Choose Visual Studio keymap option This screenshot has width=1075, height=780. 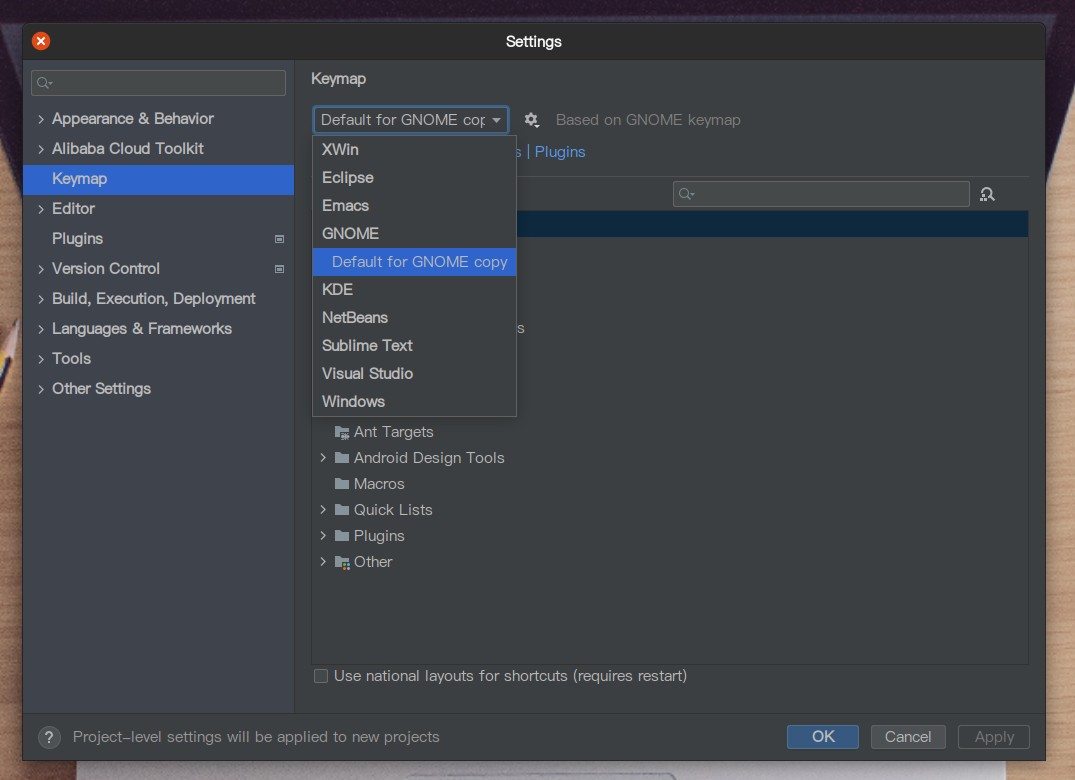point(414,374)
